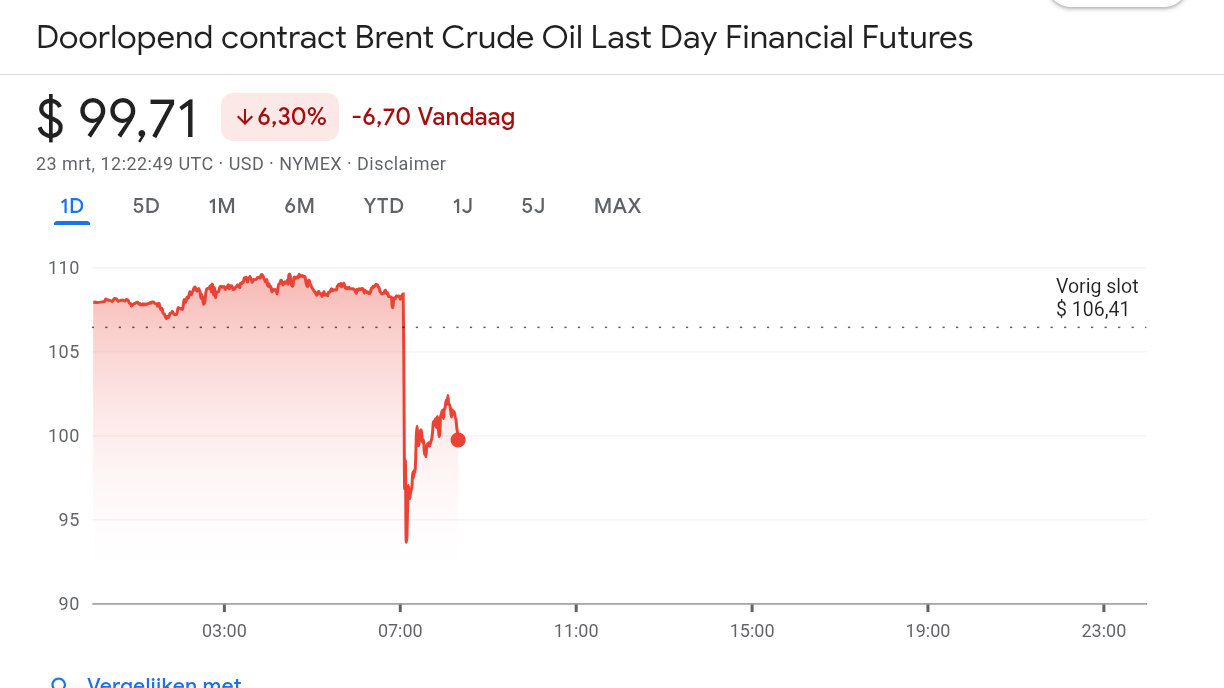Show the 5J price range

(533, 206)
